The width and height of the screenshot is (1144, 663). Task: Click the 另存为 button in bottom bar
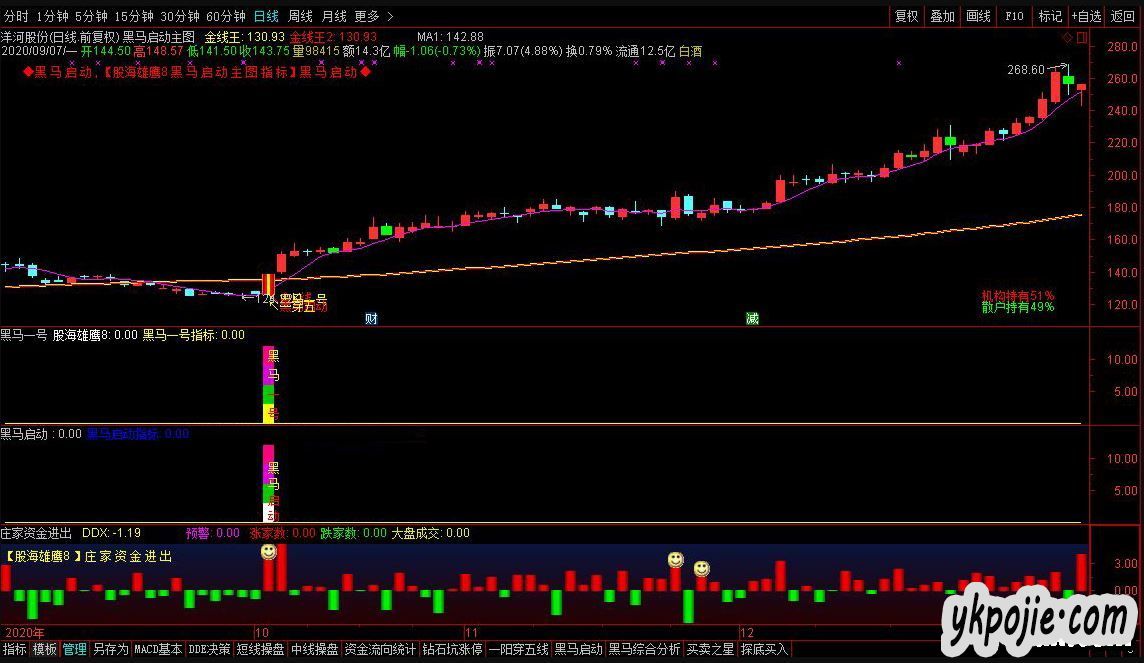click(110, 649)
